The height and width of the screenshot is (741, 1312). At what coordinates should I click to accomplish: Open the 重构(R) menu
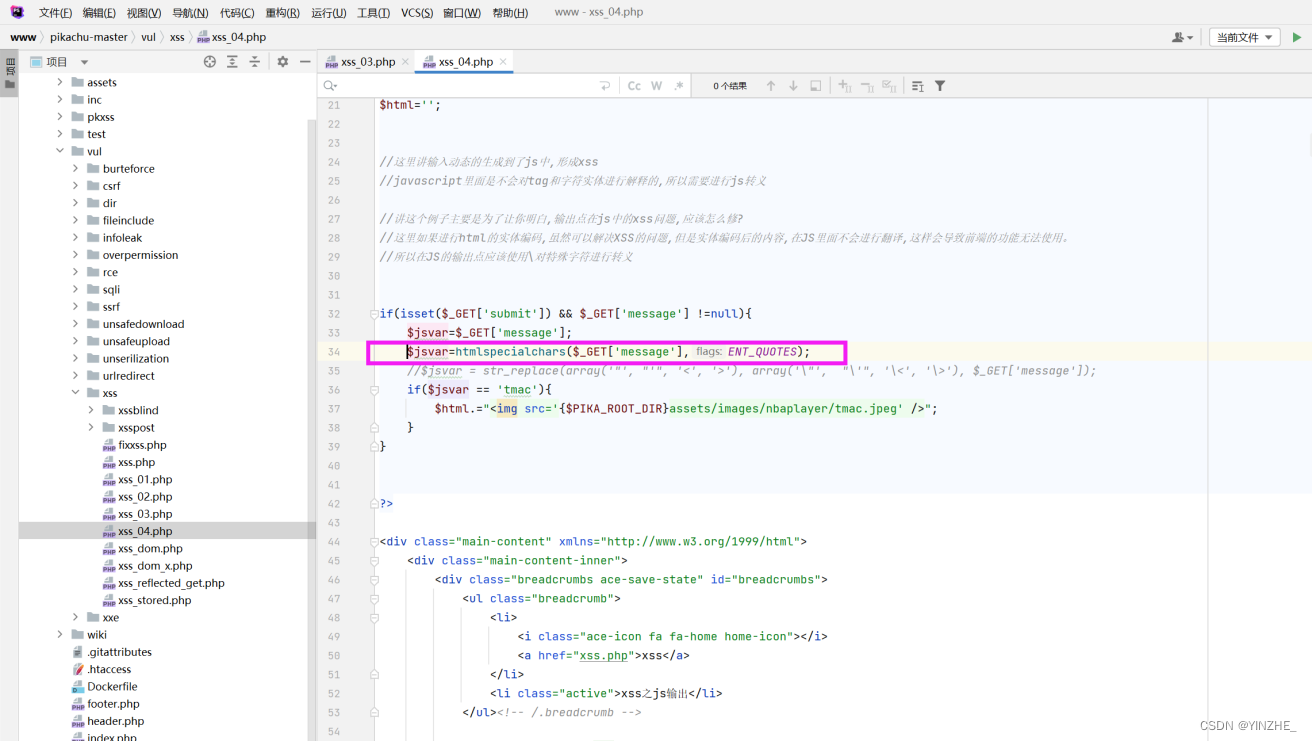[283, 13]
